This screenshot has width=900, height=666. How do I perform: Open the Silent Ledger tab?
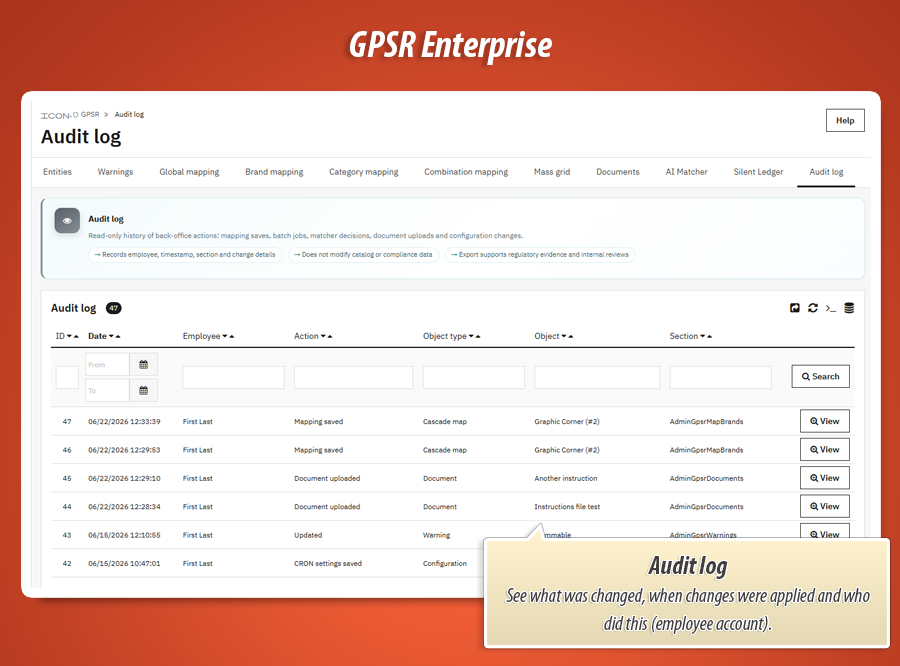758,172
